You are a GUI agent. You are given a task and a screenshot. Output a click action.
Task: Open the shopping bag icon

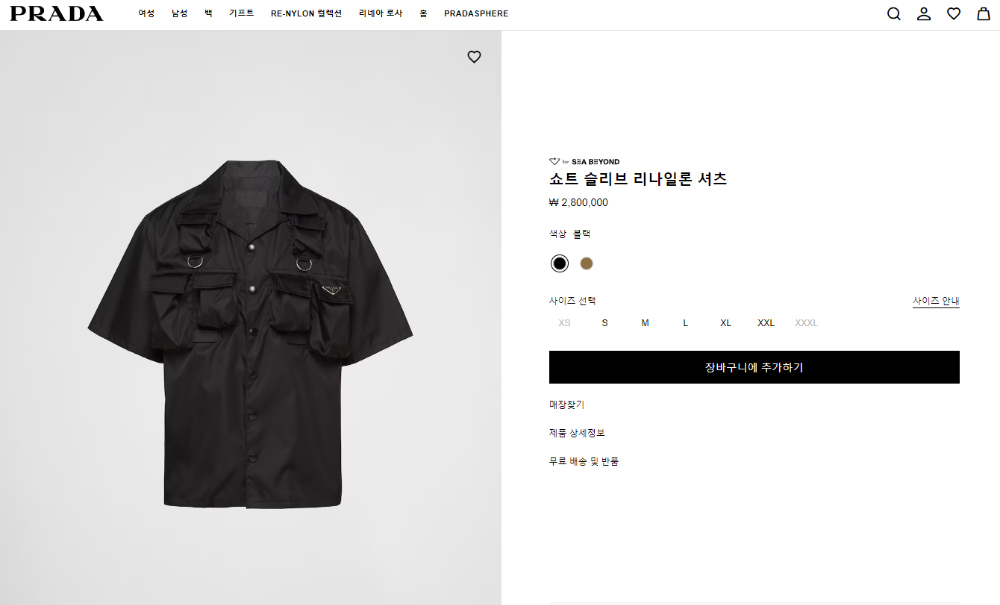(x=983, y=14)
